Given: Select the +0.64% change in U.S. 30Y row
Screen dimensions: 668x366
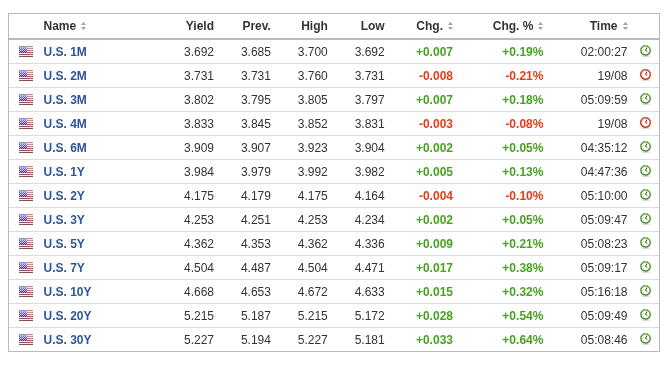Looking at the screenshot, I should click(x=523, y=340).
